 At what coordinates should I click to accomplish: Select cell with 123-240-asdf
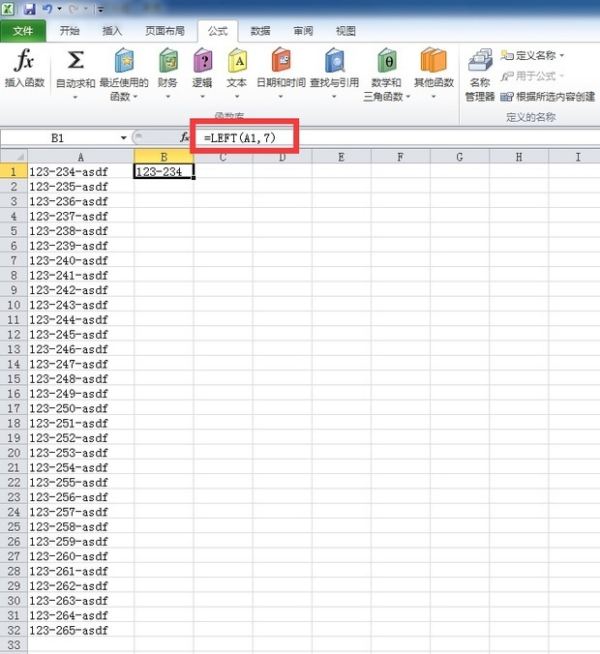tap(81, 260)
